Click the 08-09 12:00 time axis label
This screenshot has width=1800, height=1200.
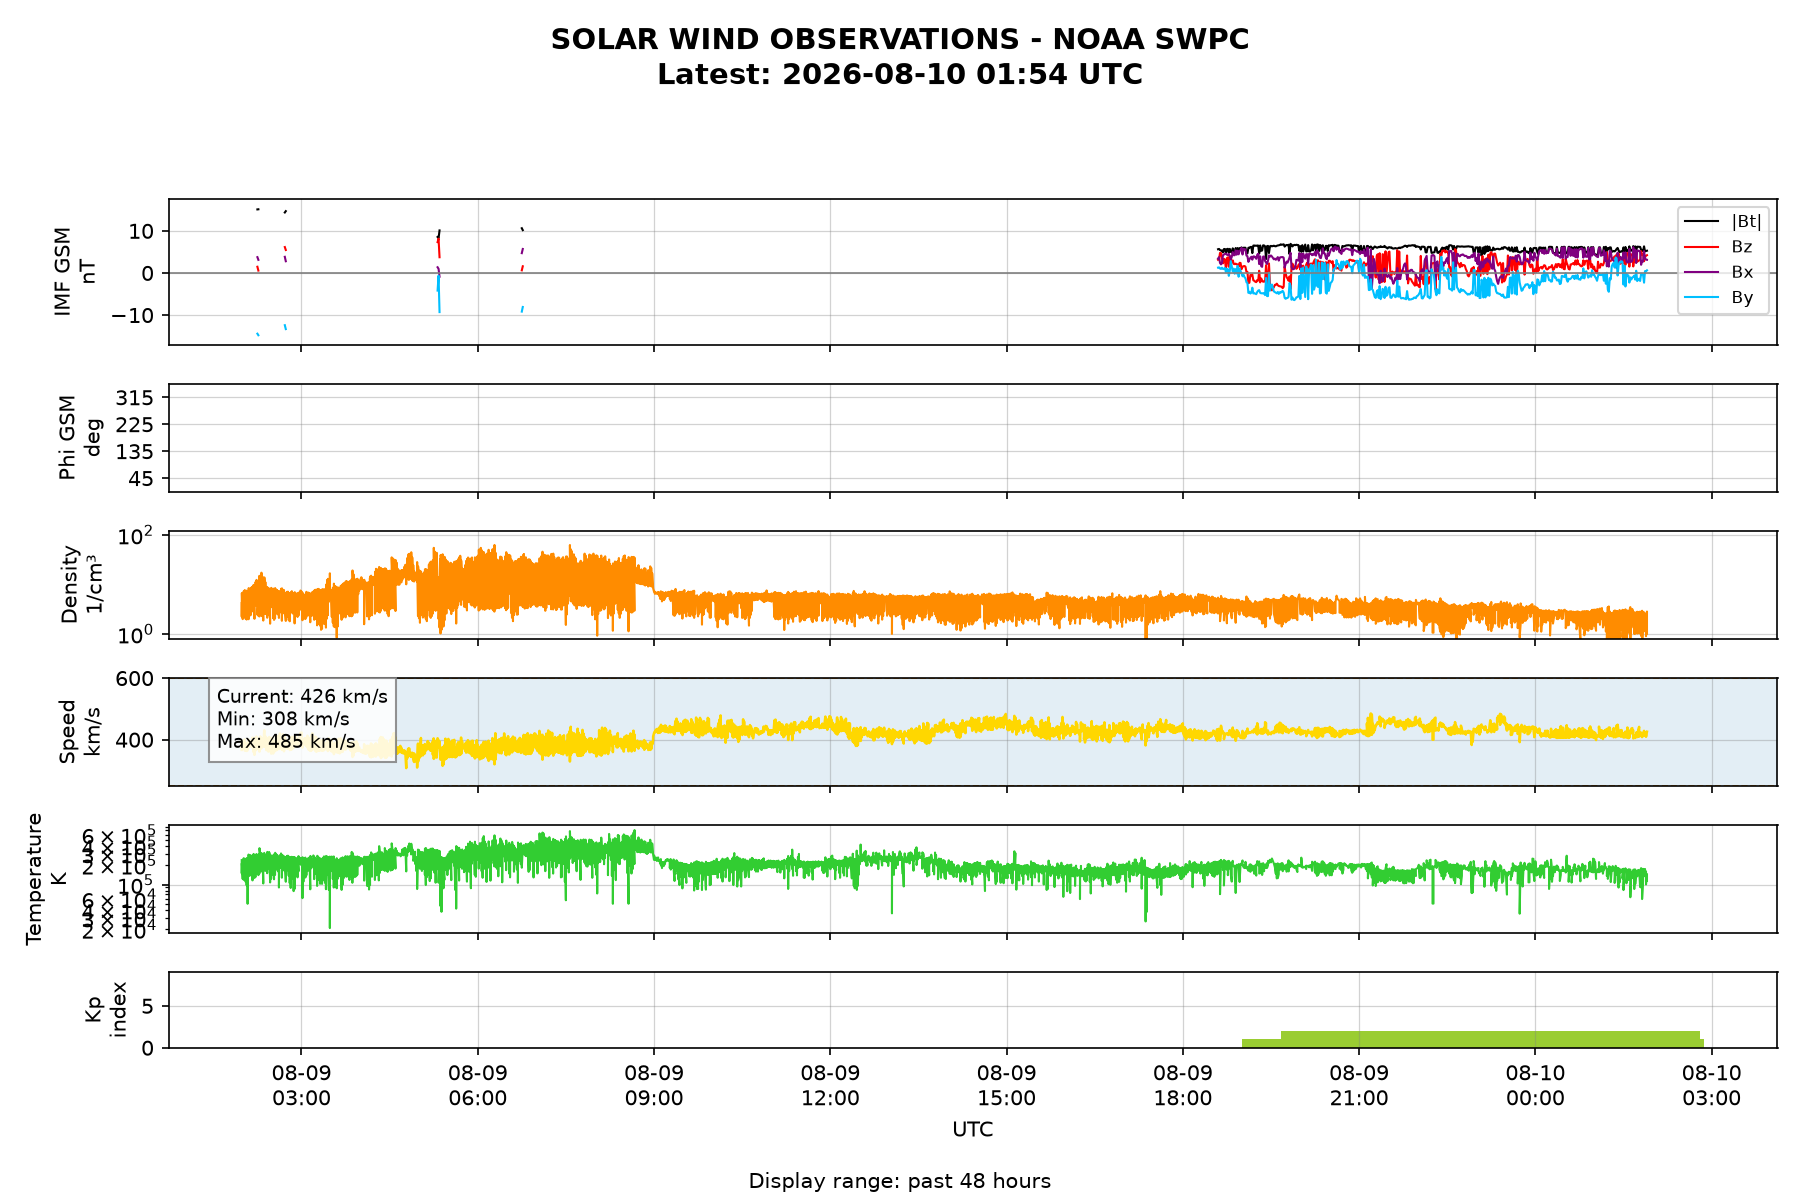click(830, 1086)
